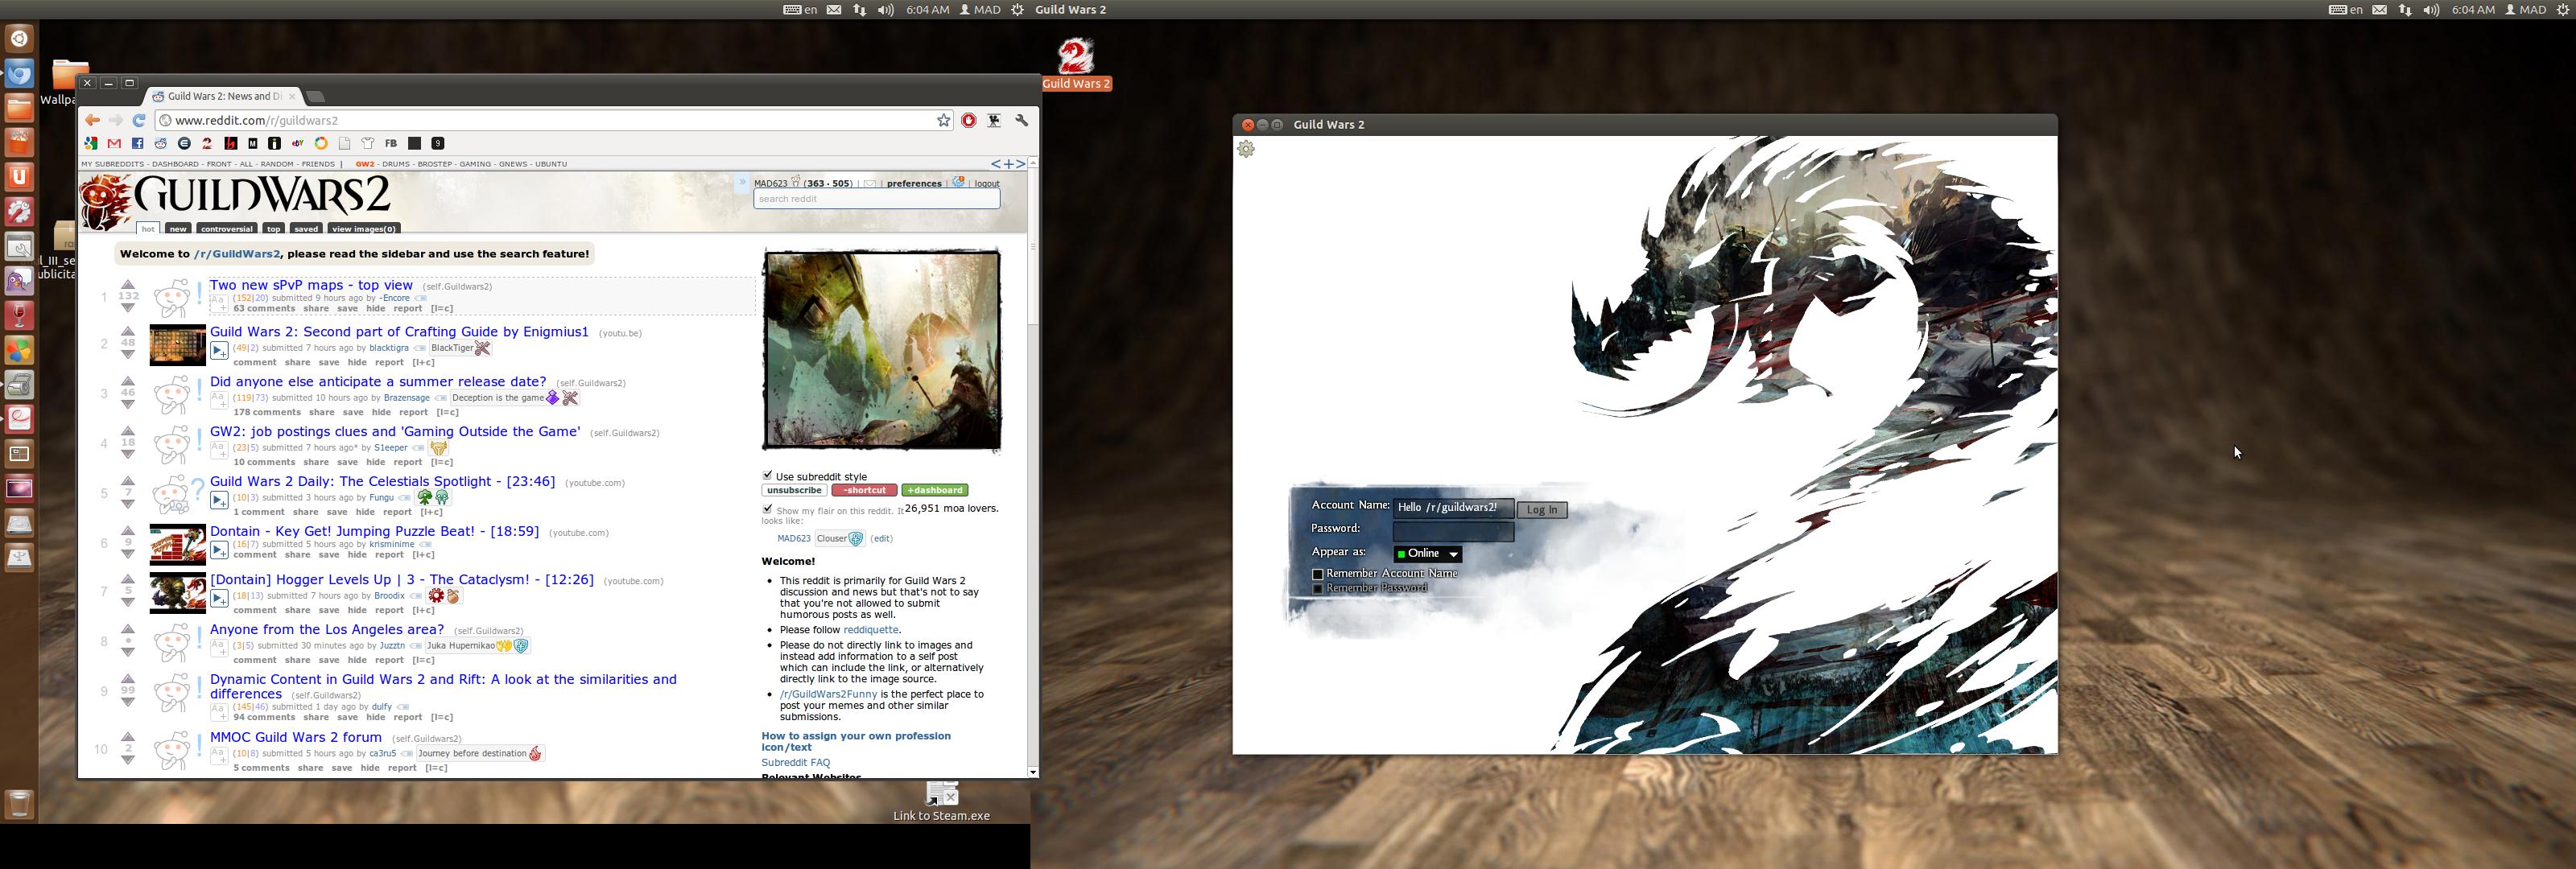Switch to the new tab on subreddit
Viewport: 2576px width, 869px height.
pos(178,229)
